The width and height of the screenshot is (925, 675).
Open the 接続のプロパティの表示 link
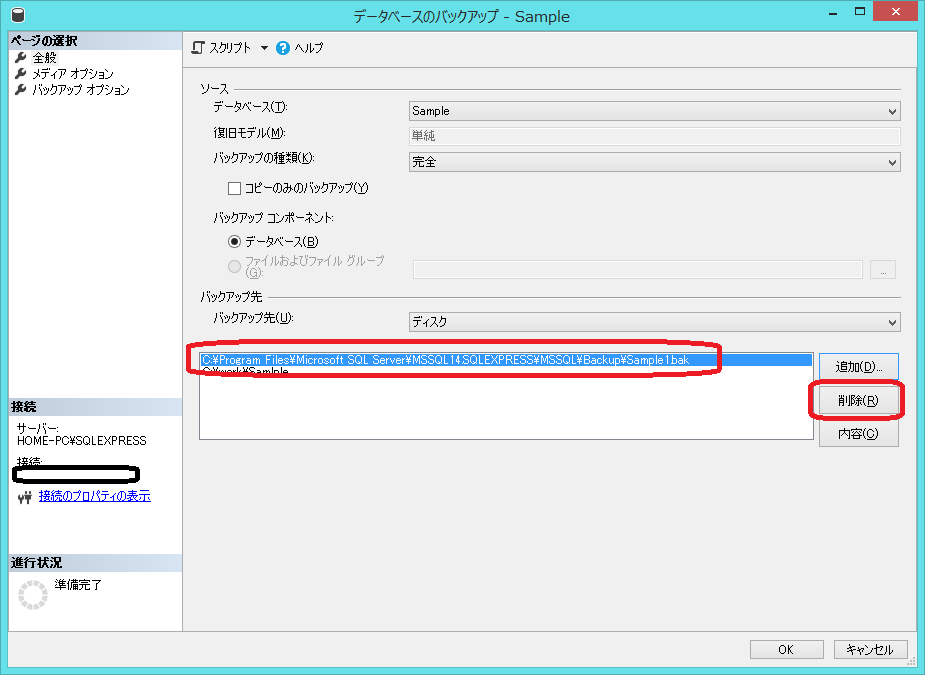coord(94,496)
